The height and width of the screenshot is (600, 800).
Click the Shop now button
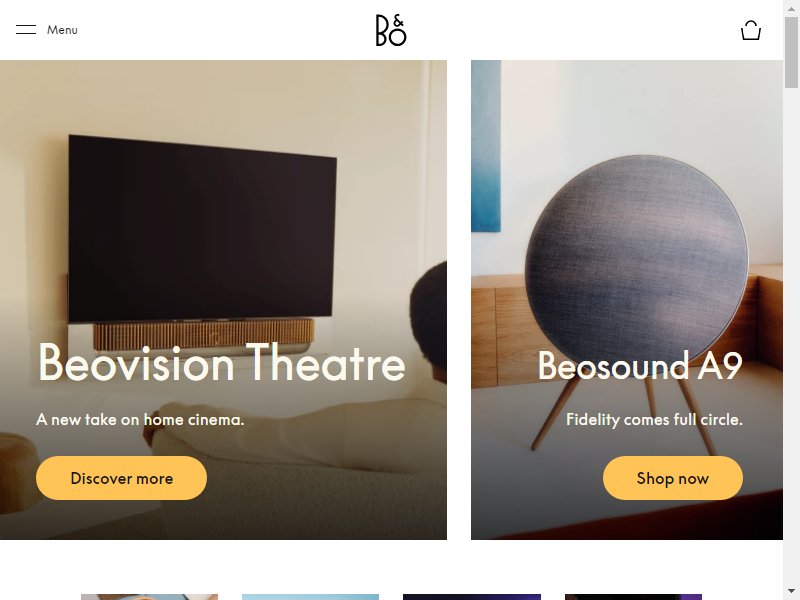click(672, 478)
